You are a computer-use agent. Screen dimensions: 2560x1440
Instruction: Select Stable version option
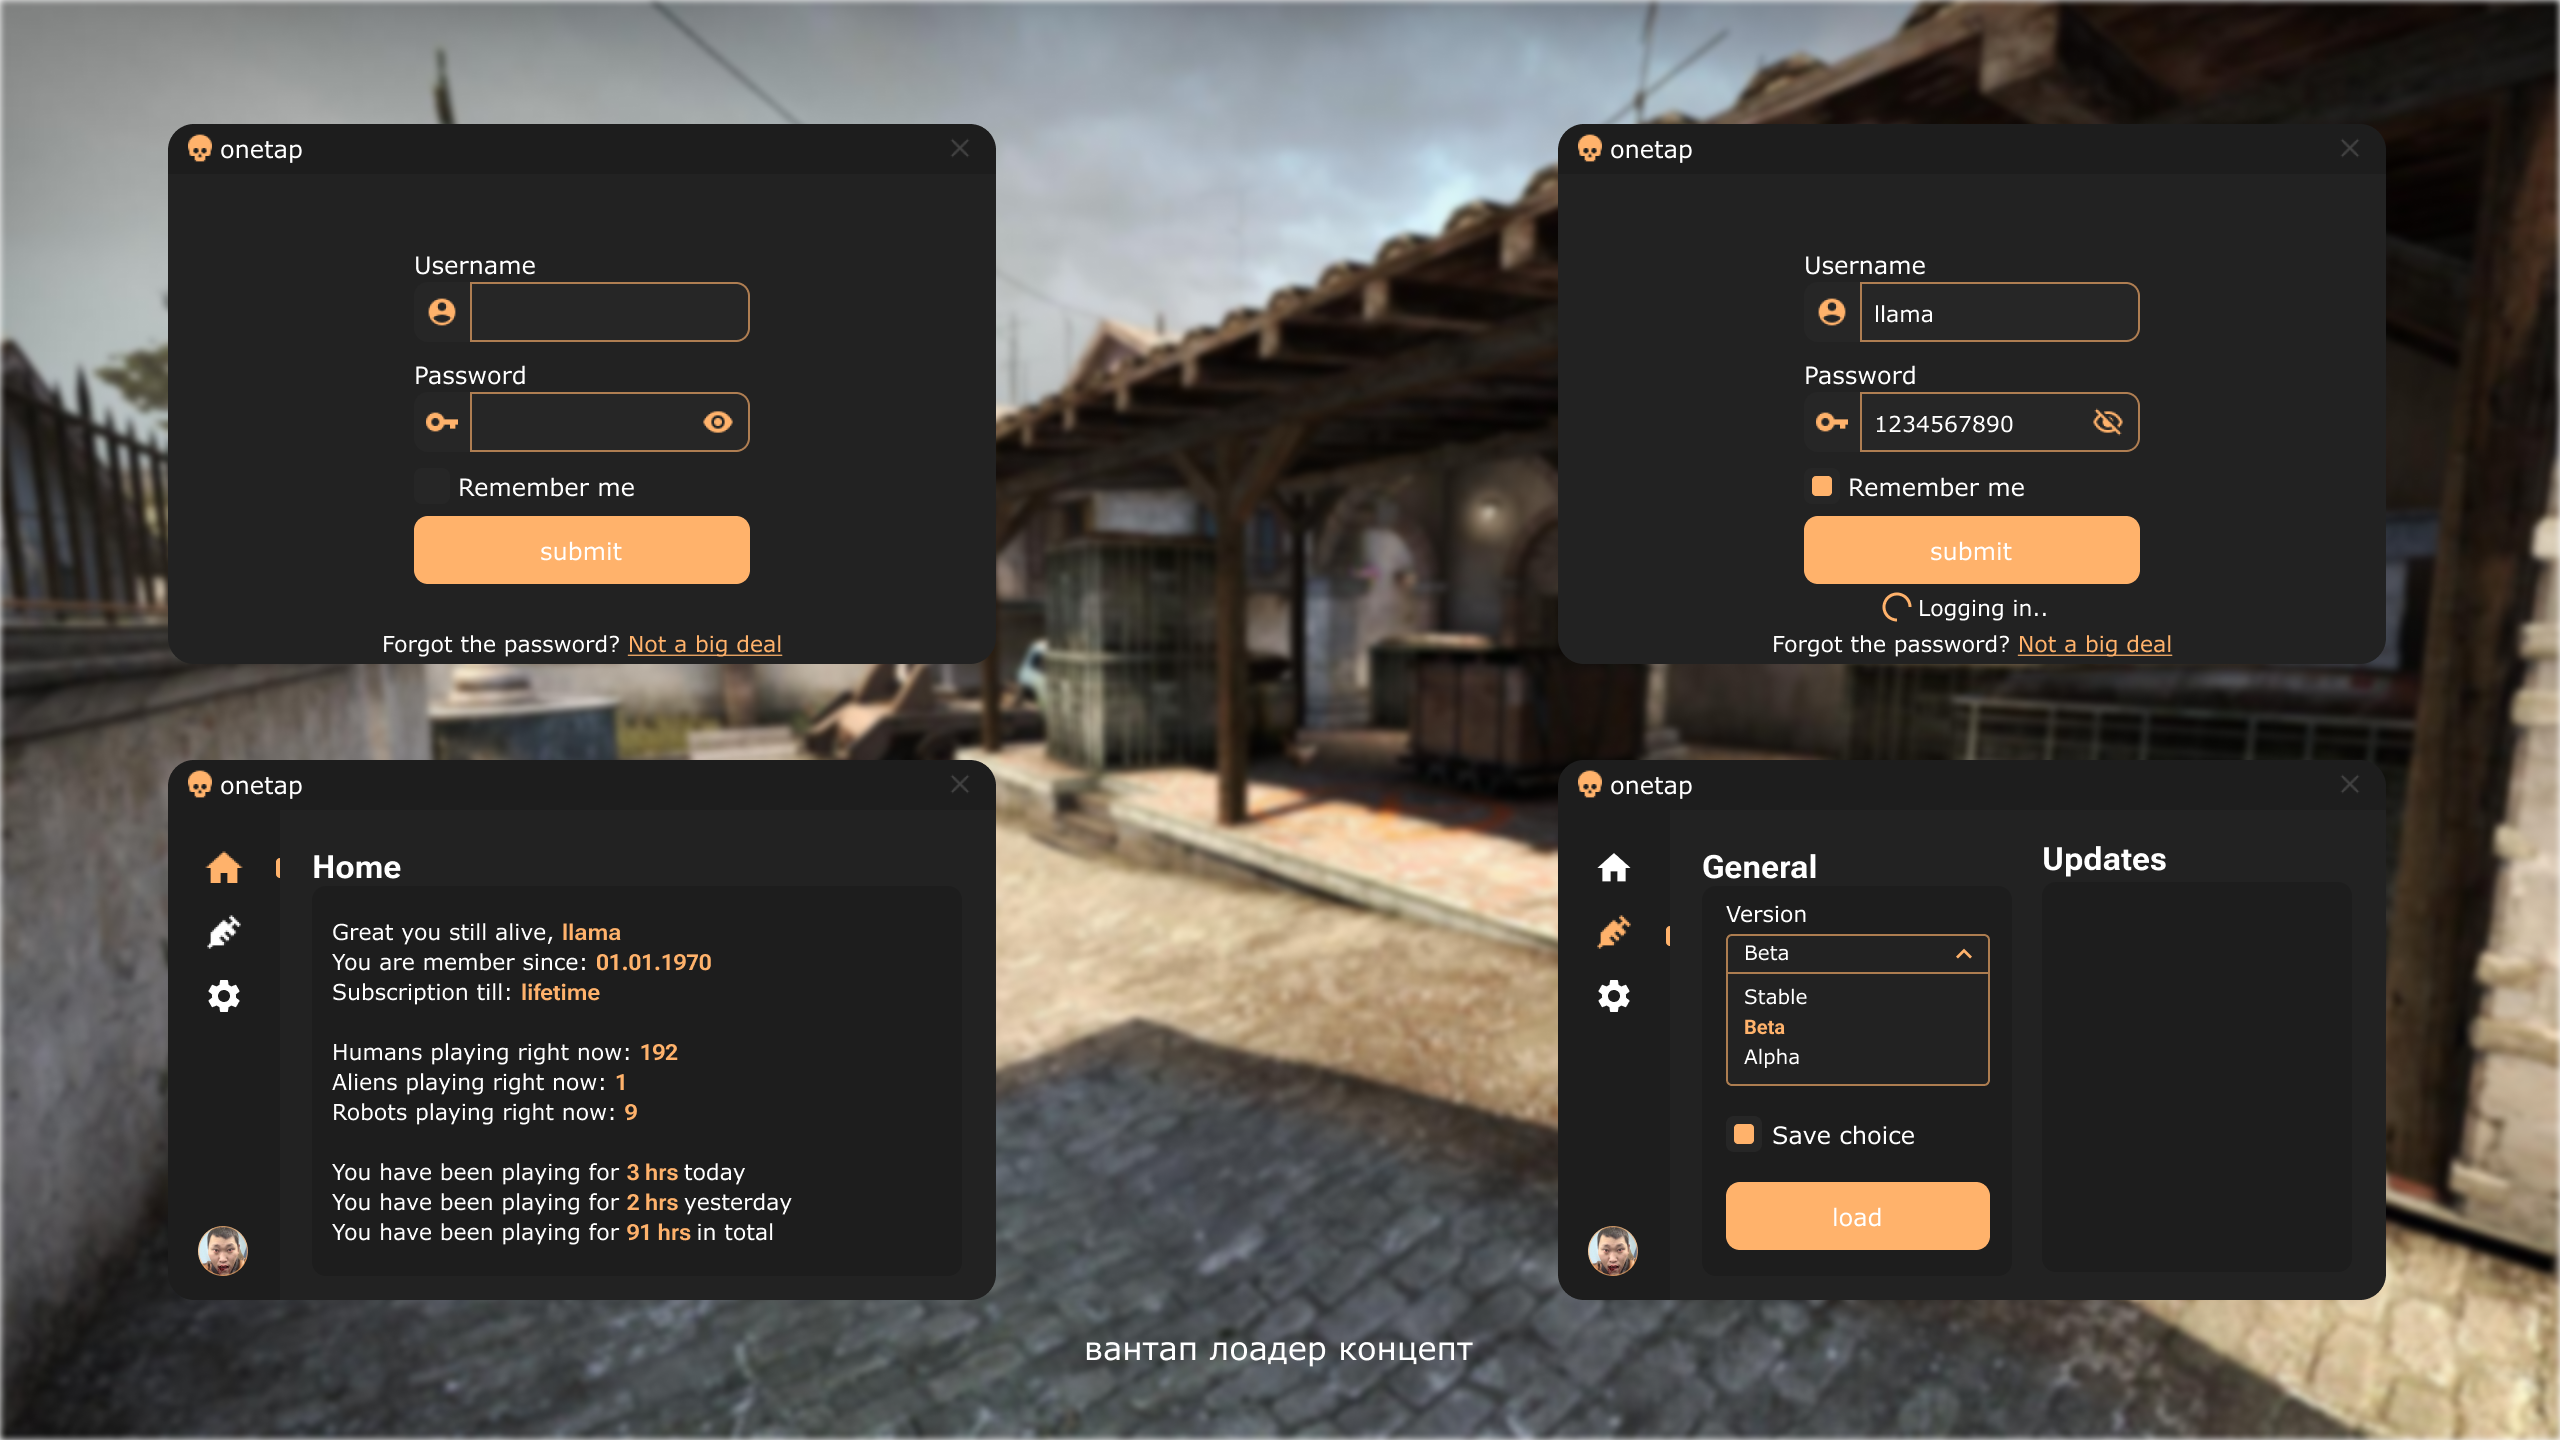tap(1775, 997)
